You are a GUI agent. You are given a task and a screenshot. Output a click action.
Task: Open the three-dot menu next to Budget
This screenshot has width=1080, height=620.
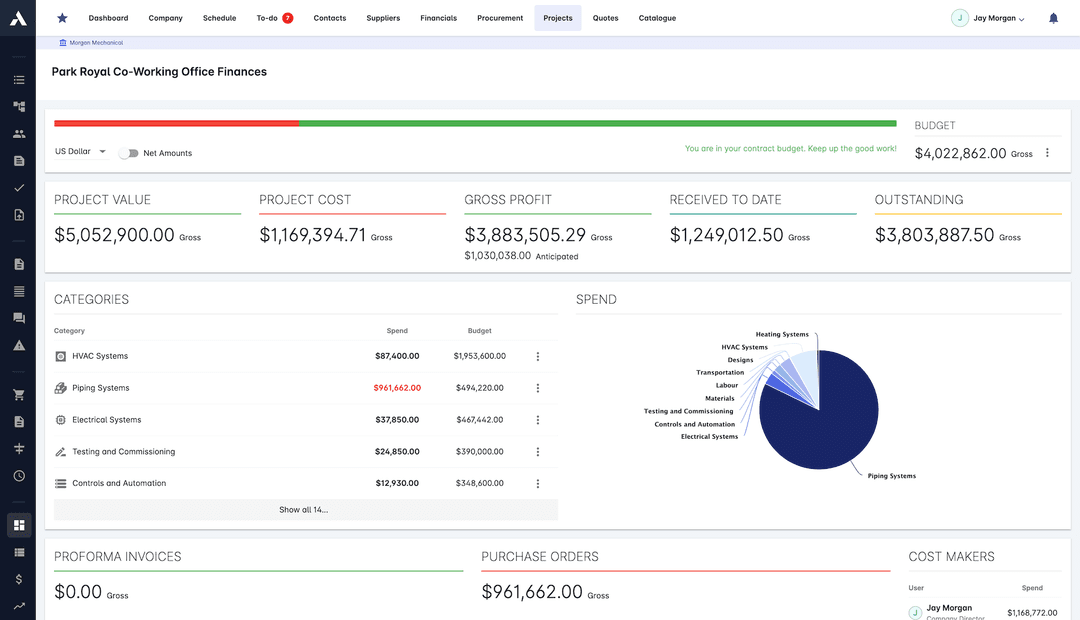[x=1047, y=153]
